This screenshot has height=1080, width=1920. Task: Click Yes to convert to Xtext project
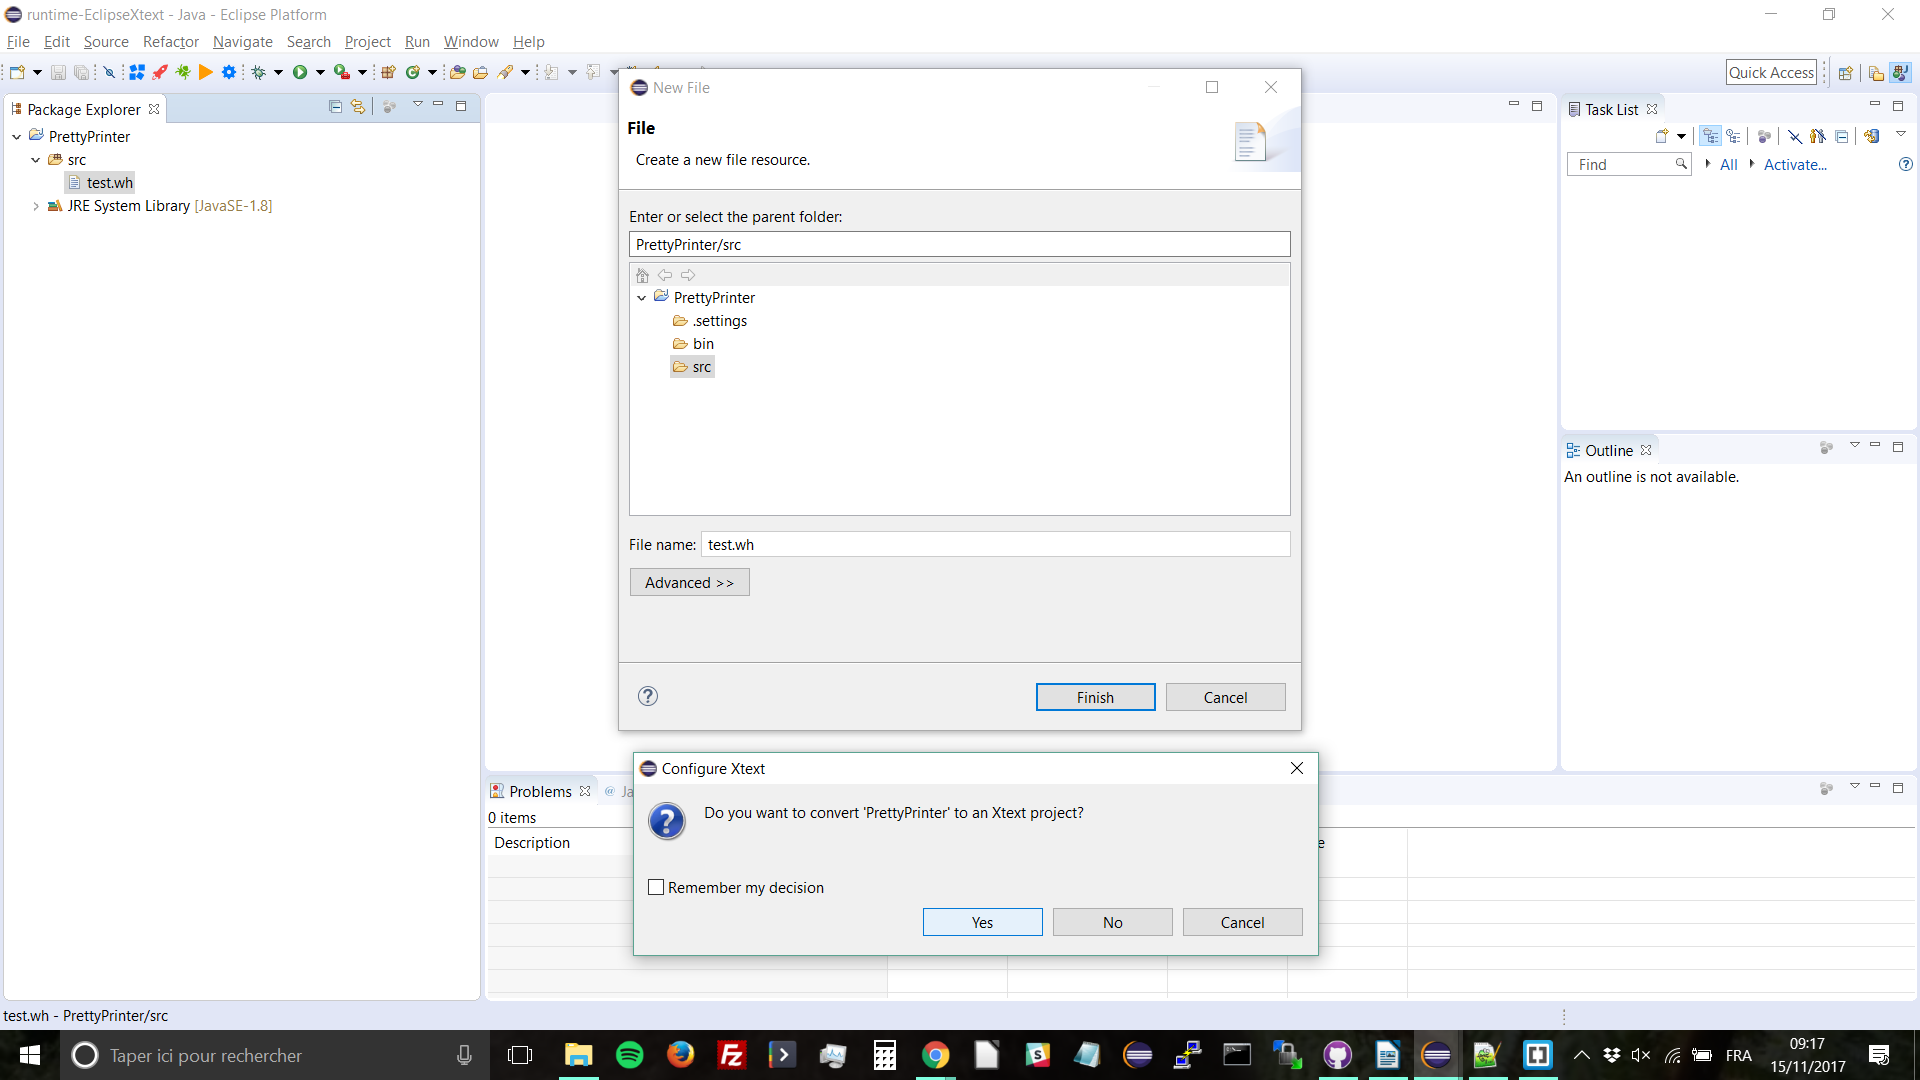[x=982, y=922]
